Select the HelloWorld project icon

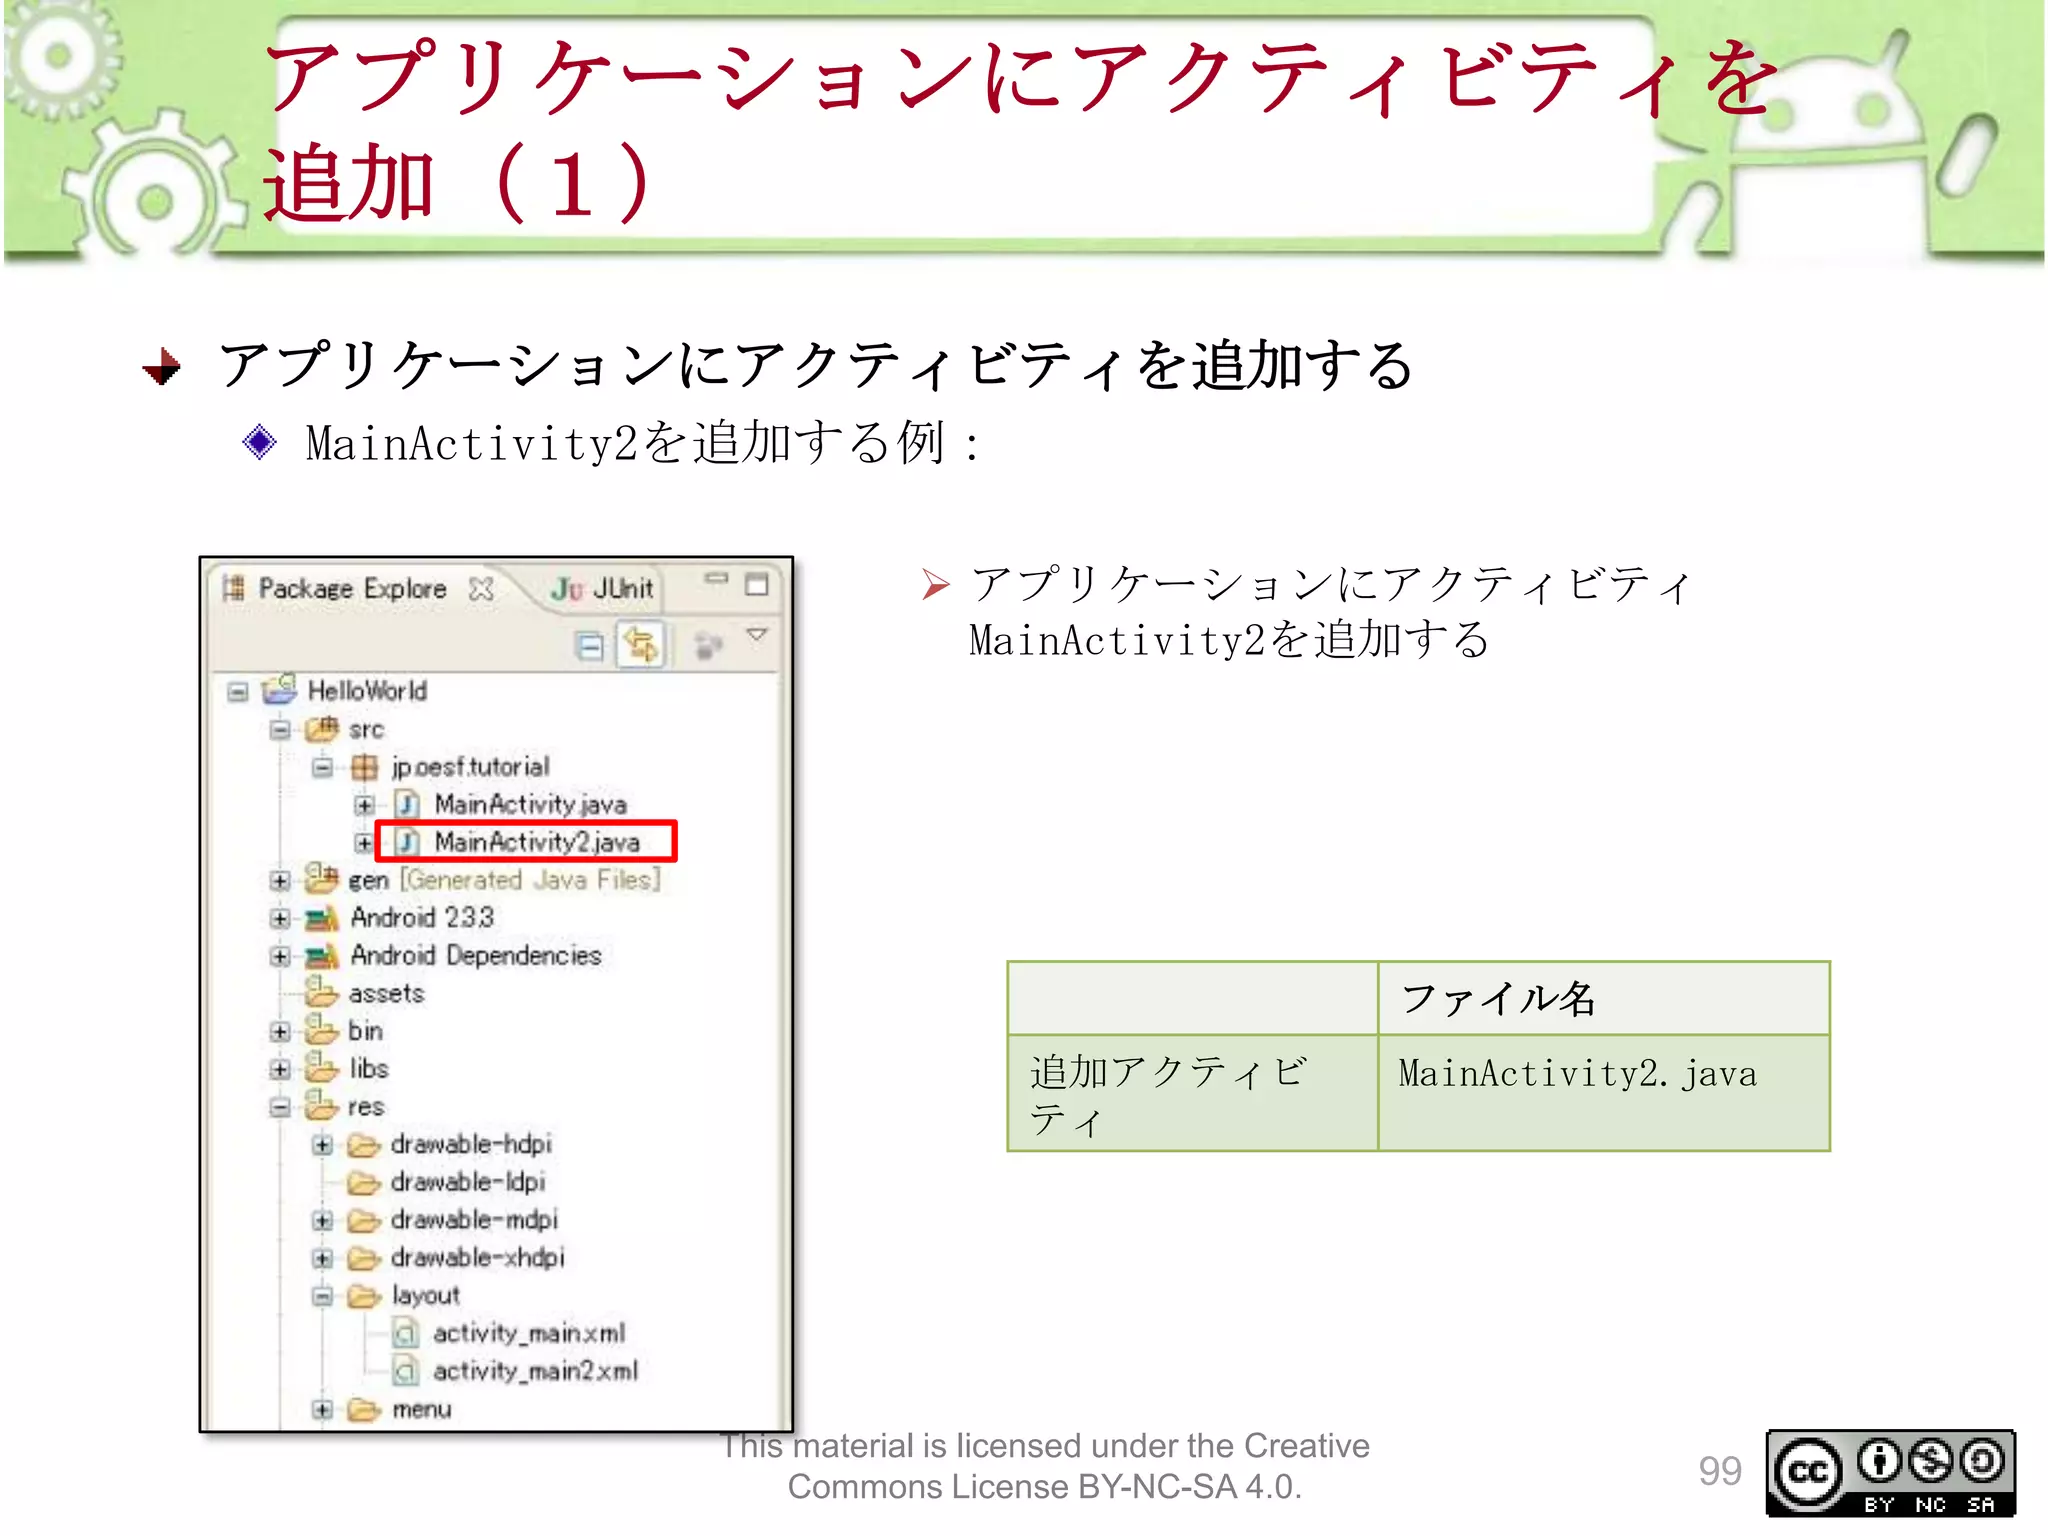tap(280, 689)
